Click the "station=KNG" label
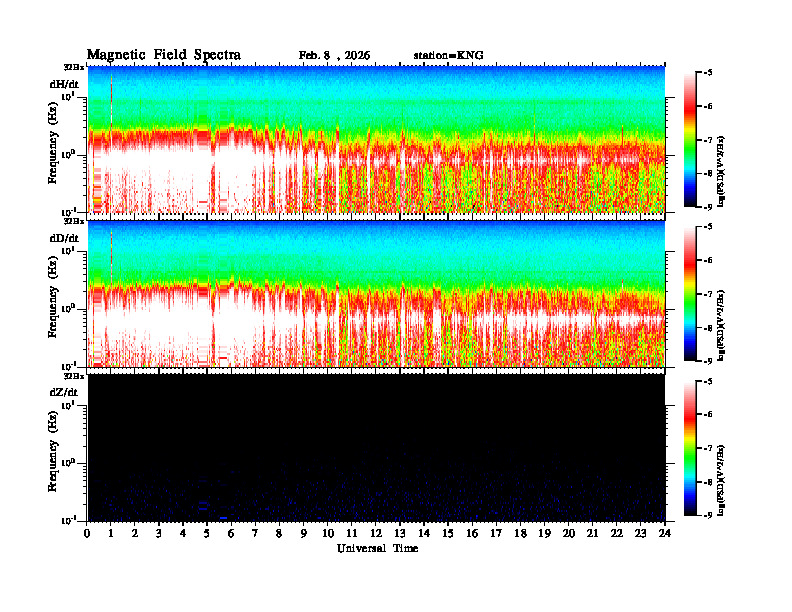Viewport: 792px width, 612px height. (449, 56)
